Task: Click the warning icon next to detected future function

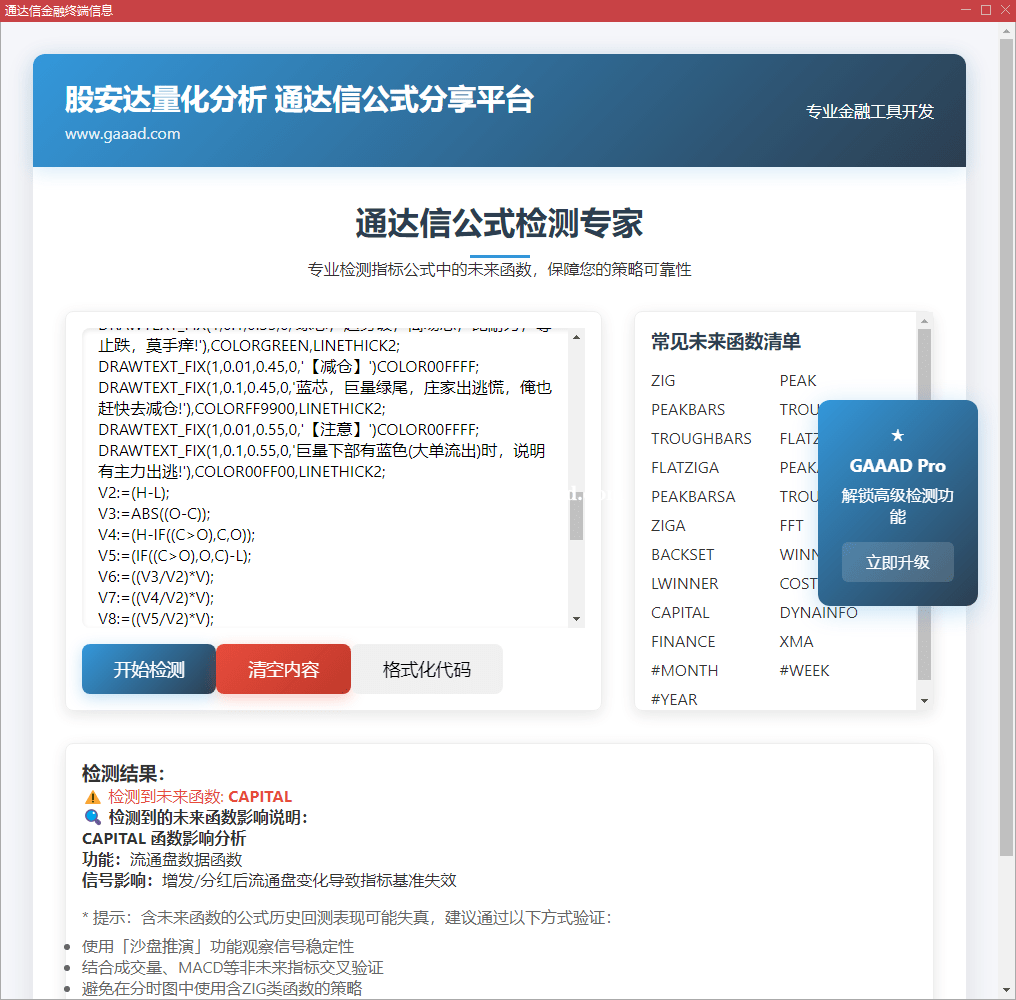Action: pyautogui.click(x=93, y=797)
